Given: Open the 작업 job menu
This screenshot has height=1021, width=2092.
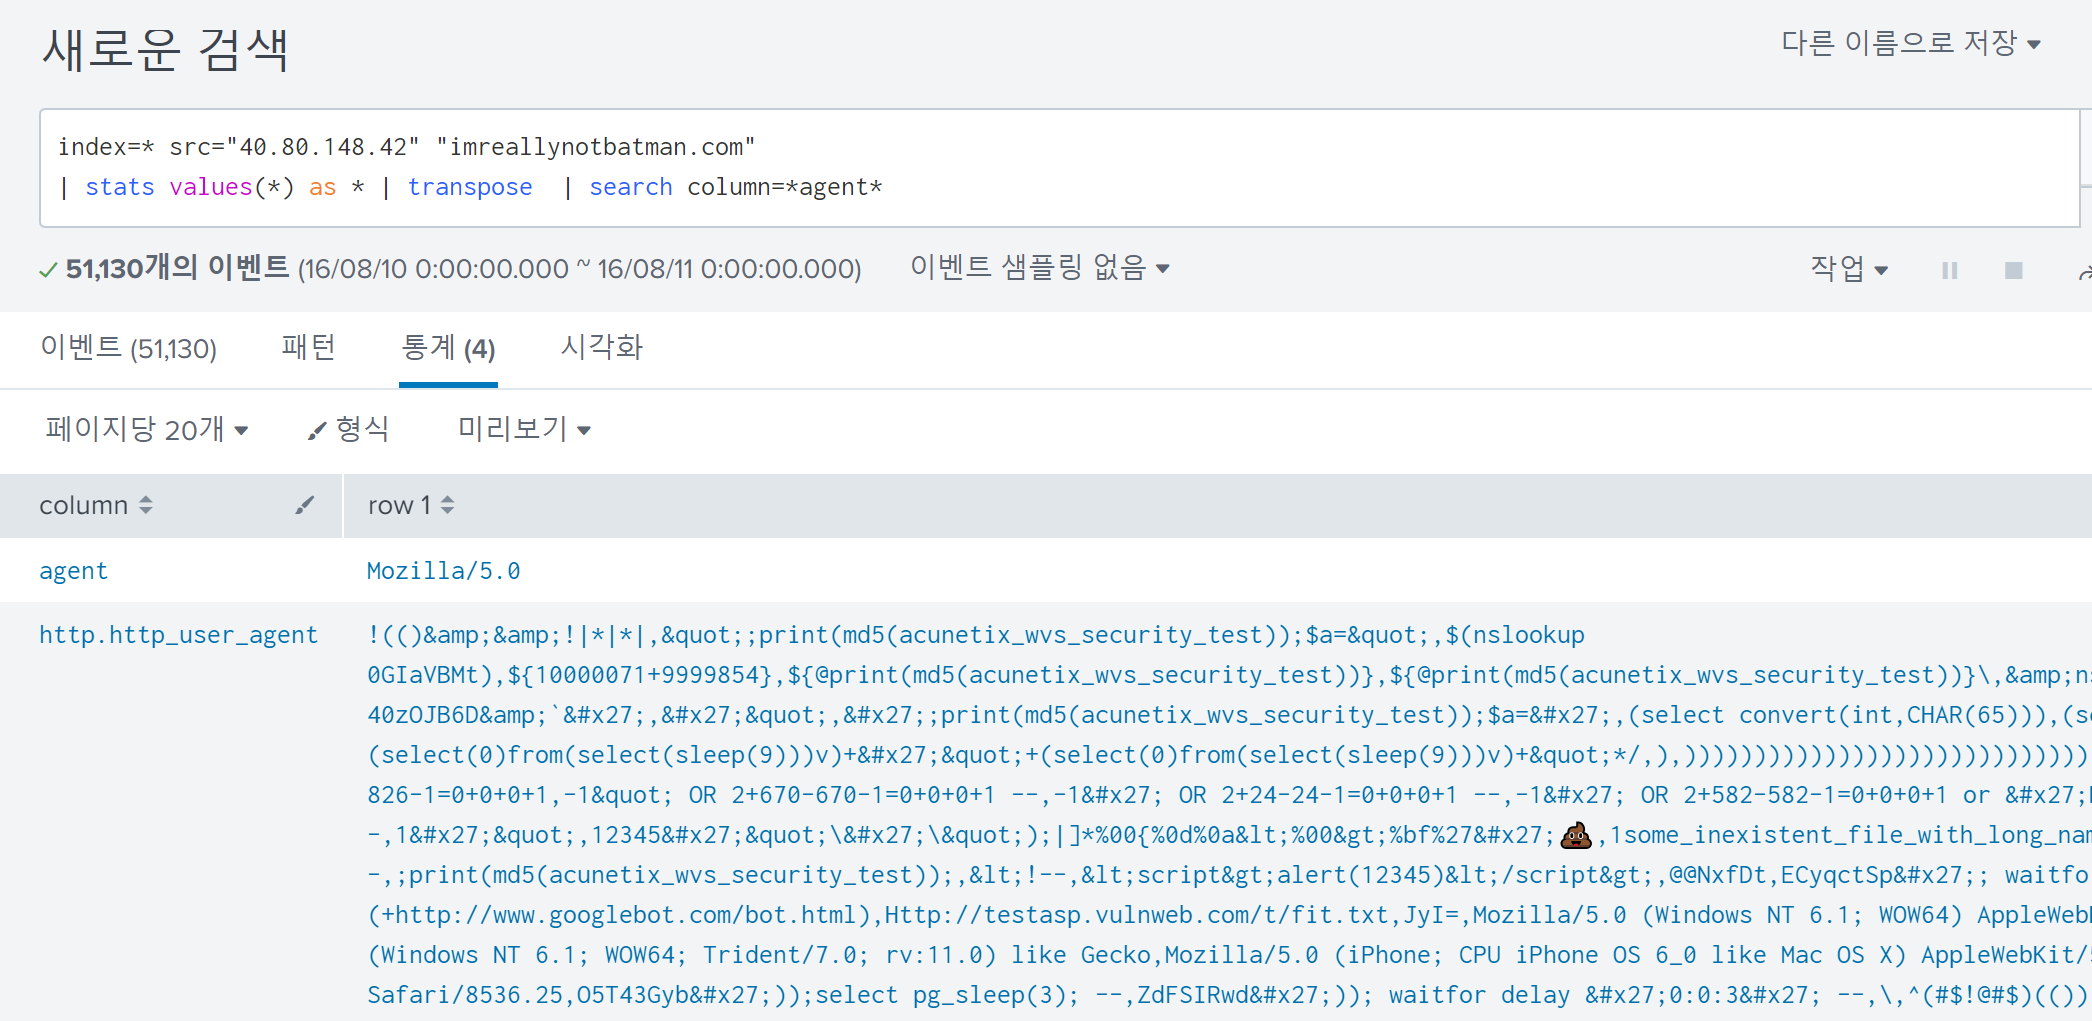Looking at the screenshot, I should point(1849,268).
